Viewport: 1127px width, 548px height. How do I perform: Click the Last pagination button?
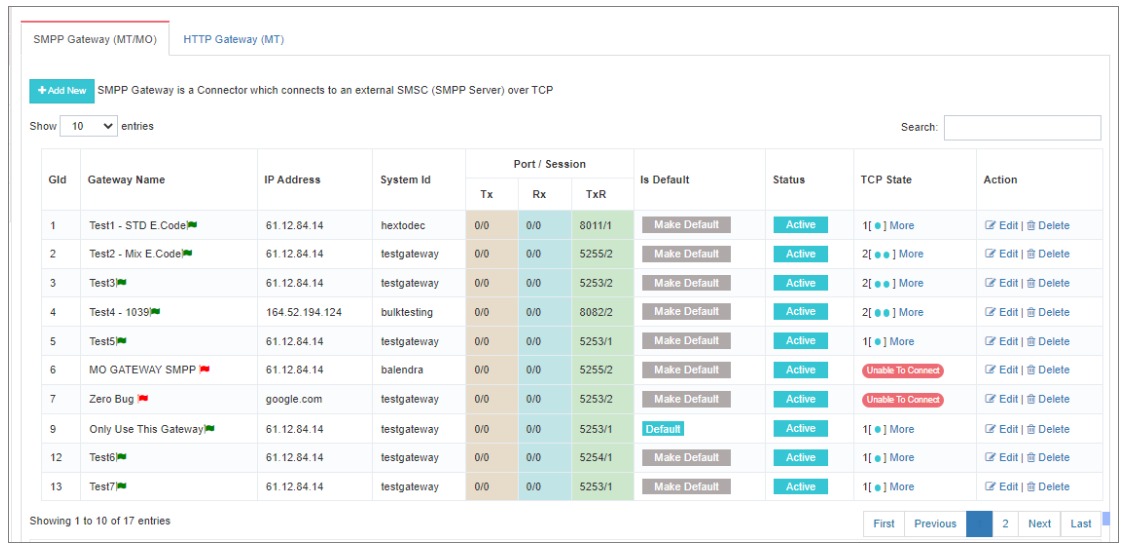pyautogui.click(x=1081, y=524)
